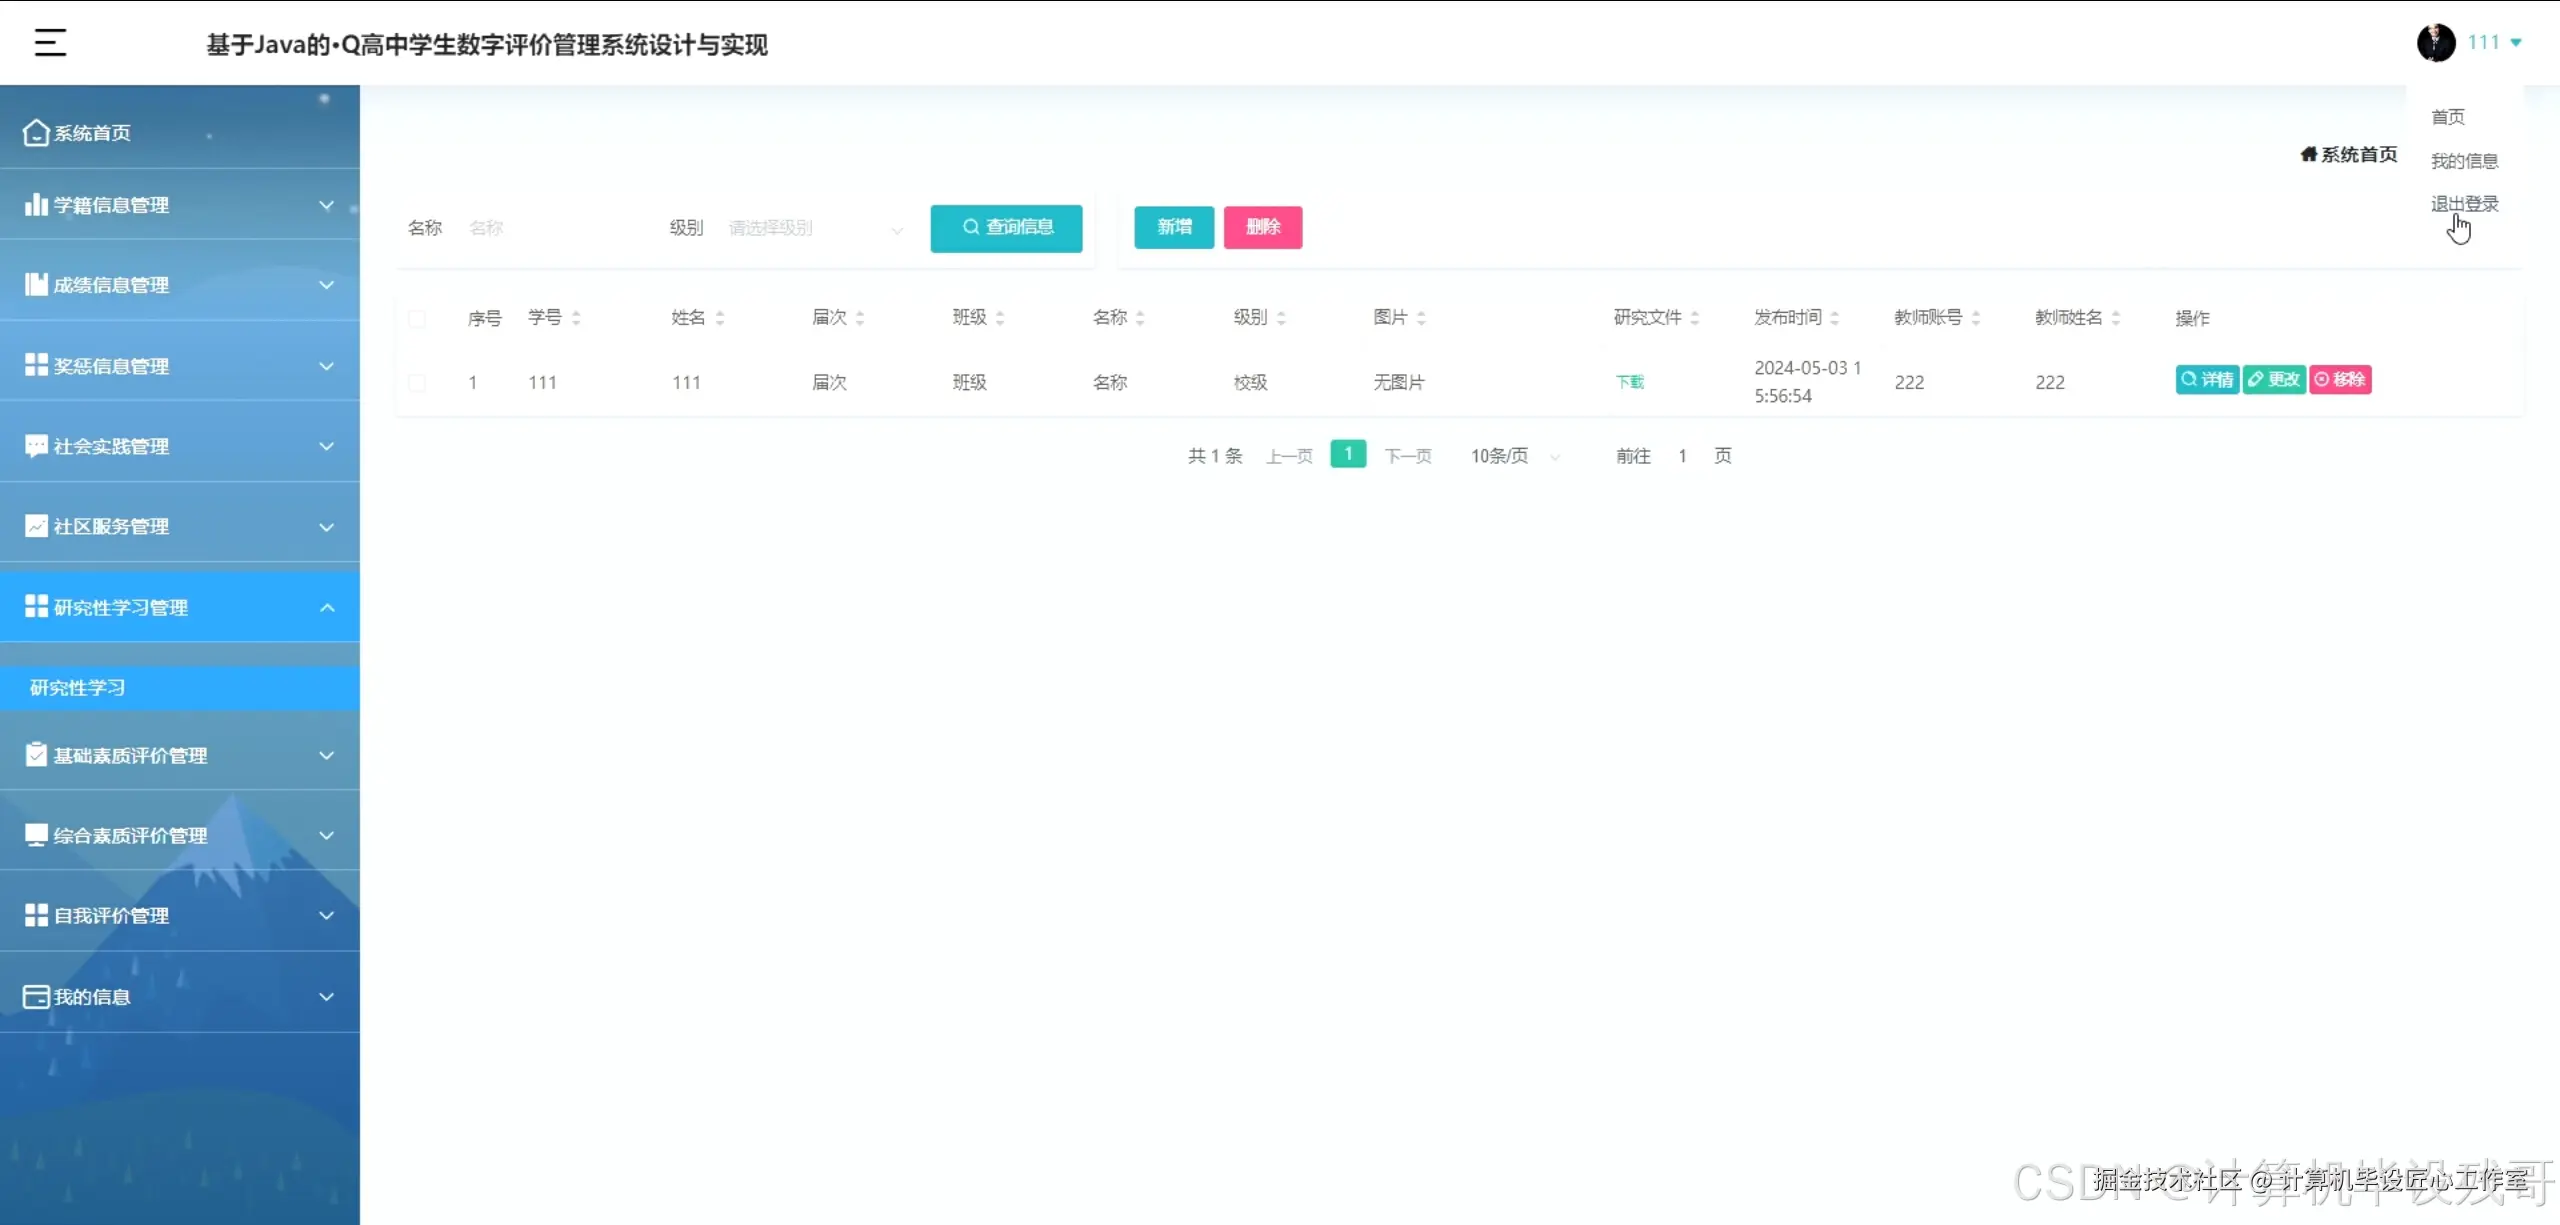Screen dimensions: 2560x1225
Task: Check the select-all checkbox in table header
Action: pos(419,317)
